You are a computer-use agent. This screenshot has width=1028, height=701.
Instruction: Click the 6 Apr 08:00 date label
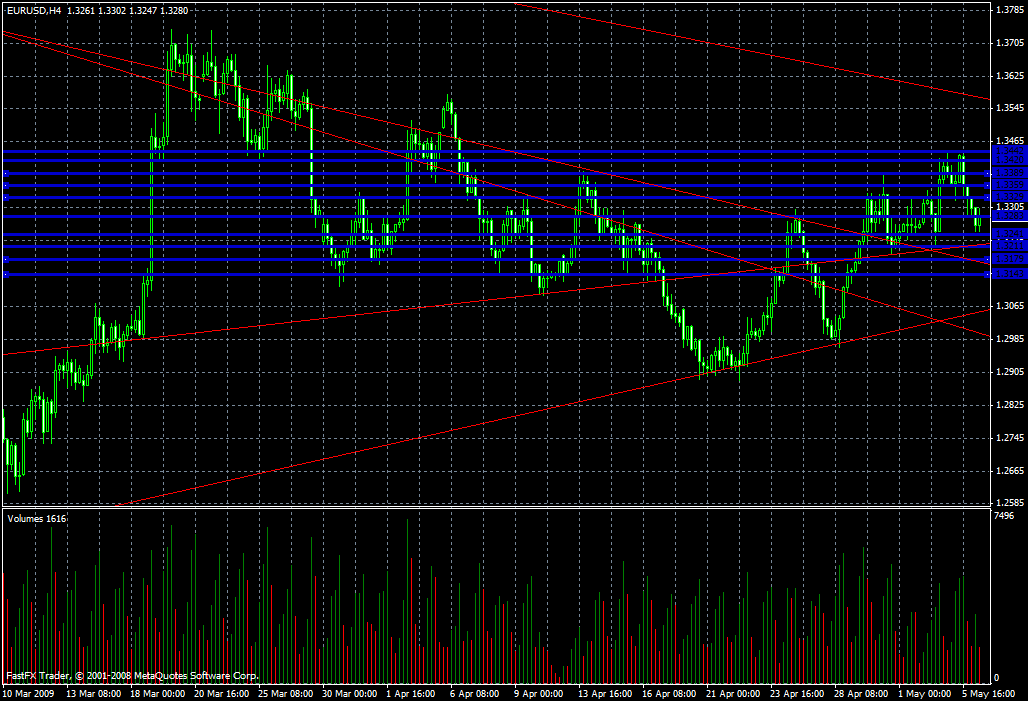coord(475,694)
